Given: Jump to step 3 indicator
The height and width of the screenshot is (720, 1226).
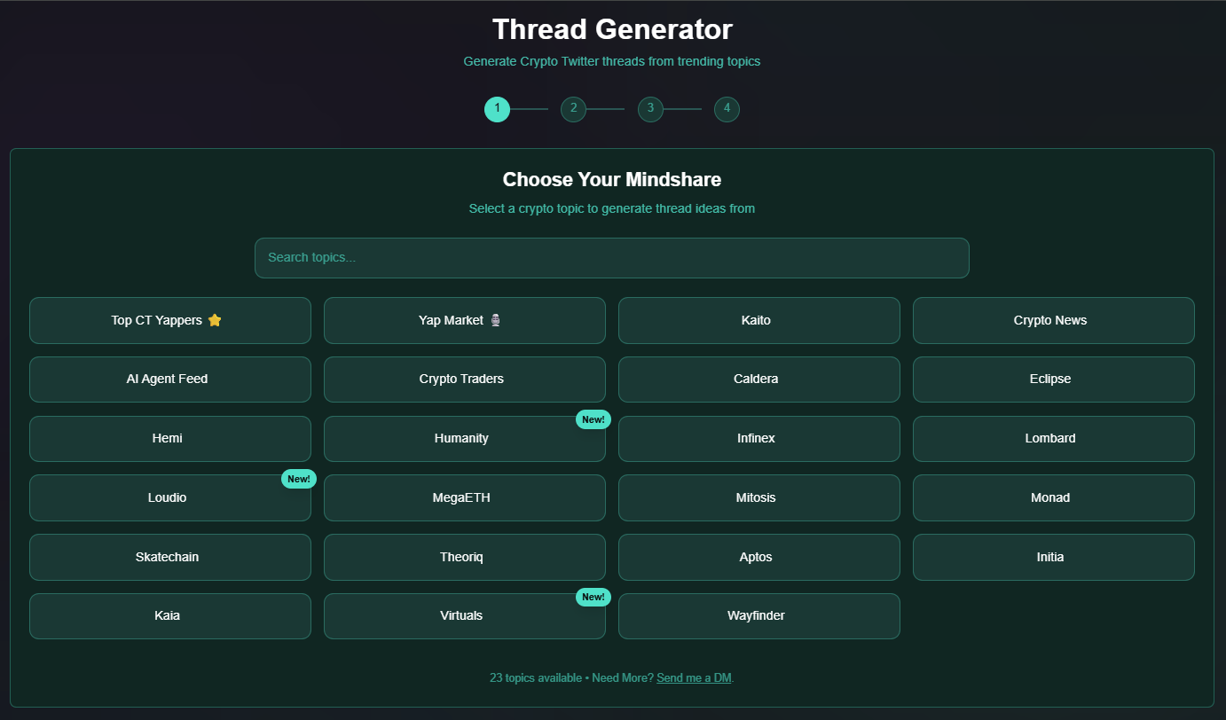Looking at the screenshot, I should 650,109.
